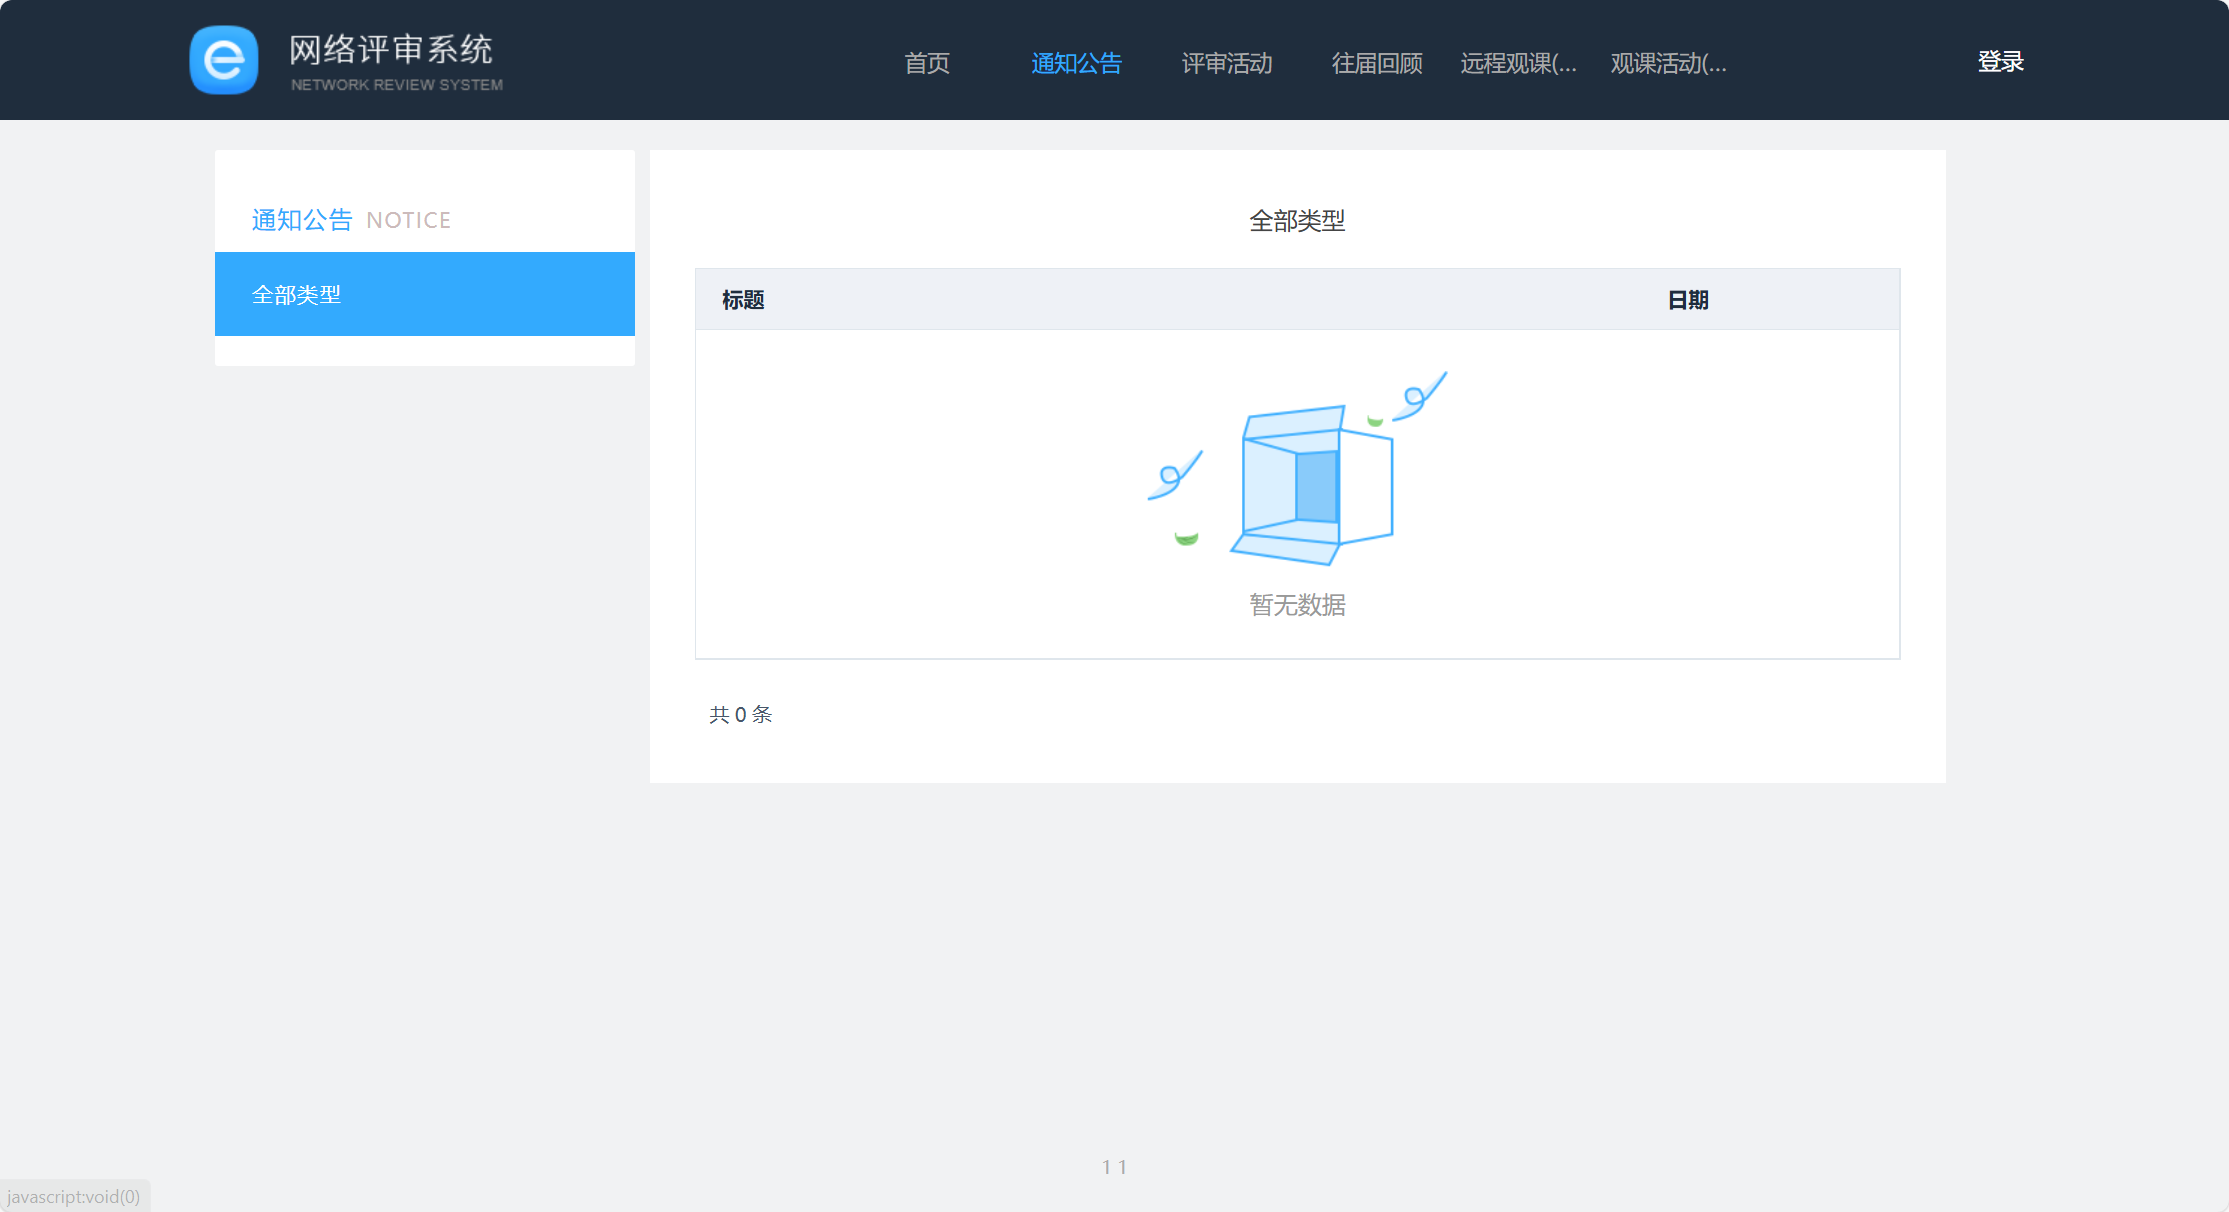
Task: Click the 网络评审系统 site title
Action: pyautogui.click(x=391, y=49)
